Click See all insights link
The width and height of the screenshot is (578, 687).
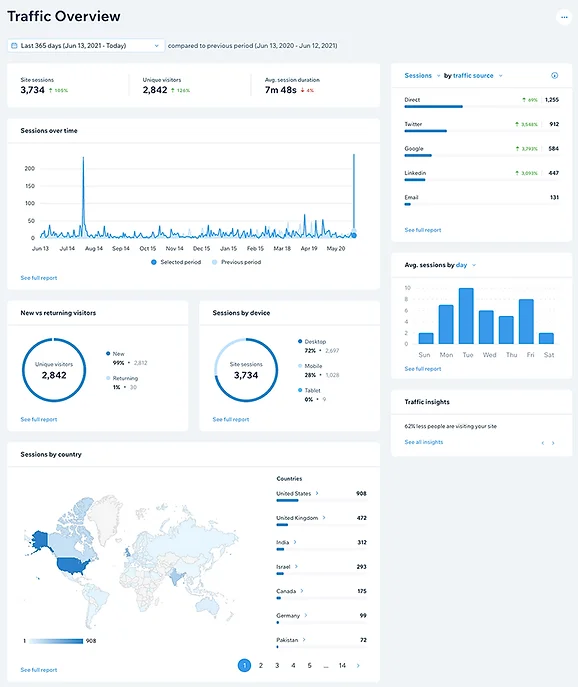coord(423,442)
